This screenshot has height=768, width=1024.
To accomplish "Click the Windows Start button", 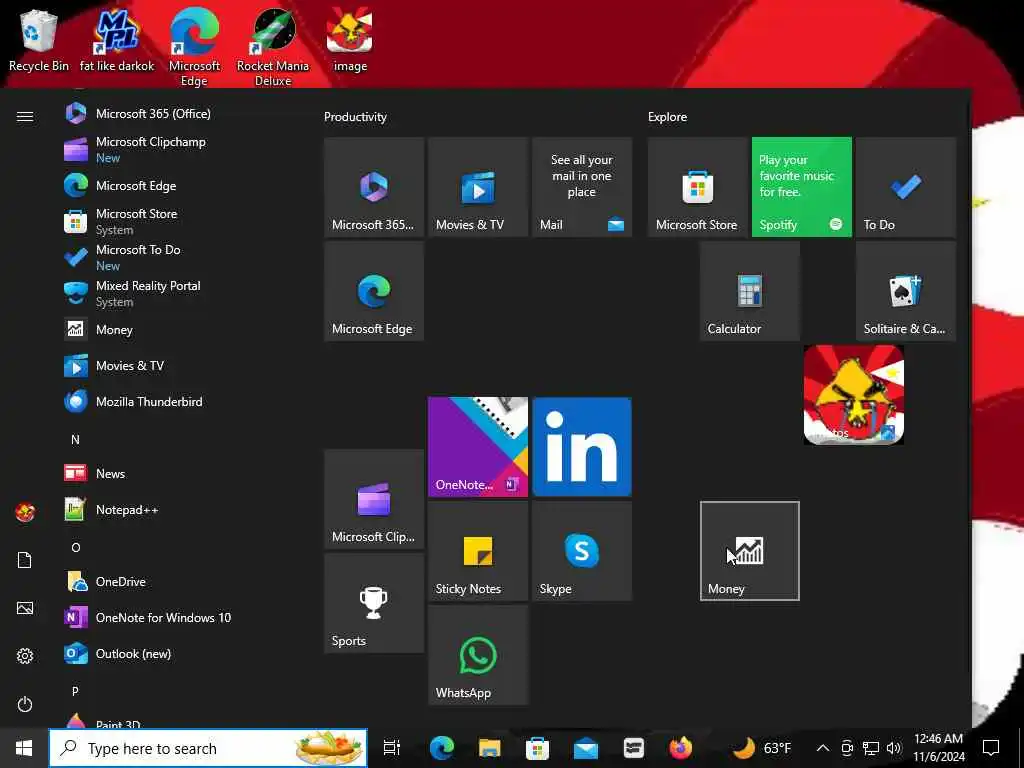I will (24, 748).
